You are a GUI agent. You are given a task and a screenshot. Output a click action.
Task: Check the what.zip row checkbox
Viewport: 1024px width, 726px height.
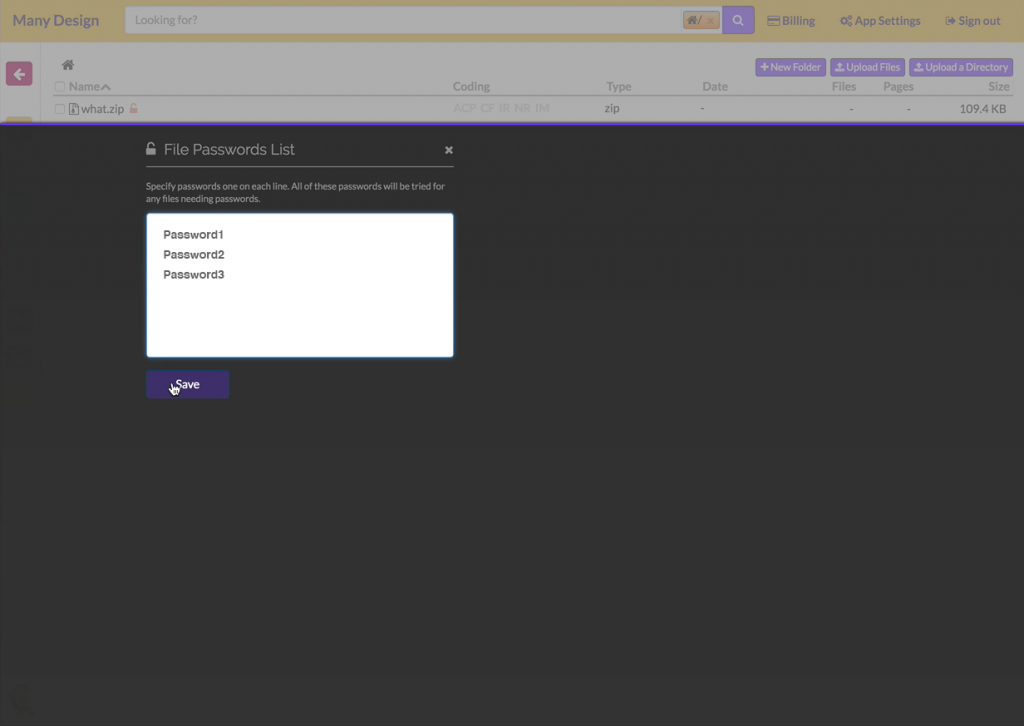coord(60,109)
